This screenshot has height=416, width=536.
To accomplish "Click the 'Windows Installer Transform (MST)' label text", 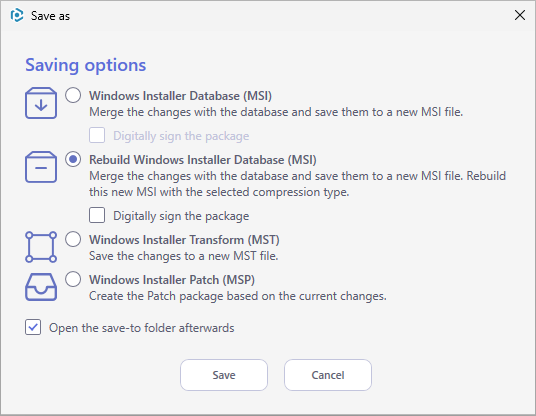I will [184, 240].
